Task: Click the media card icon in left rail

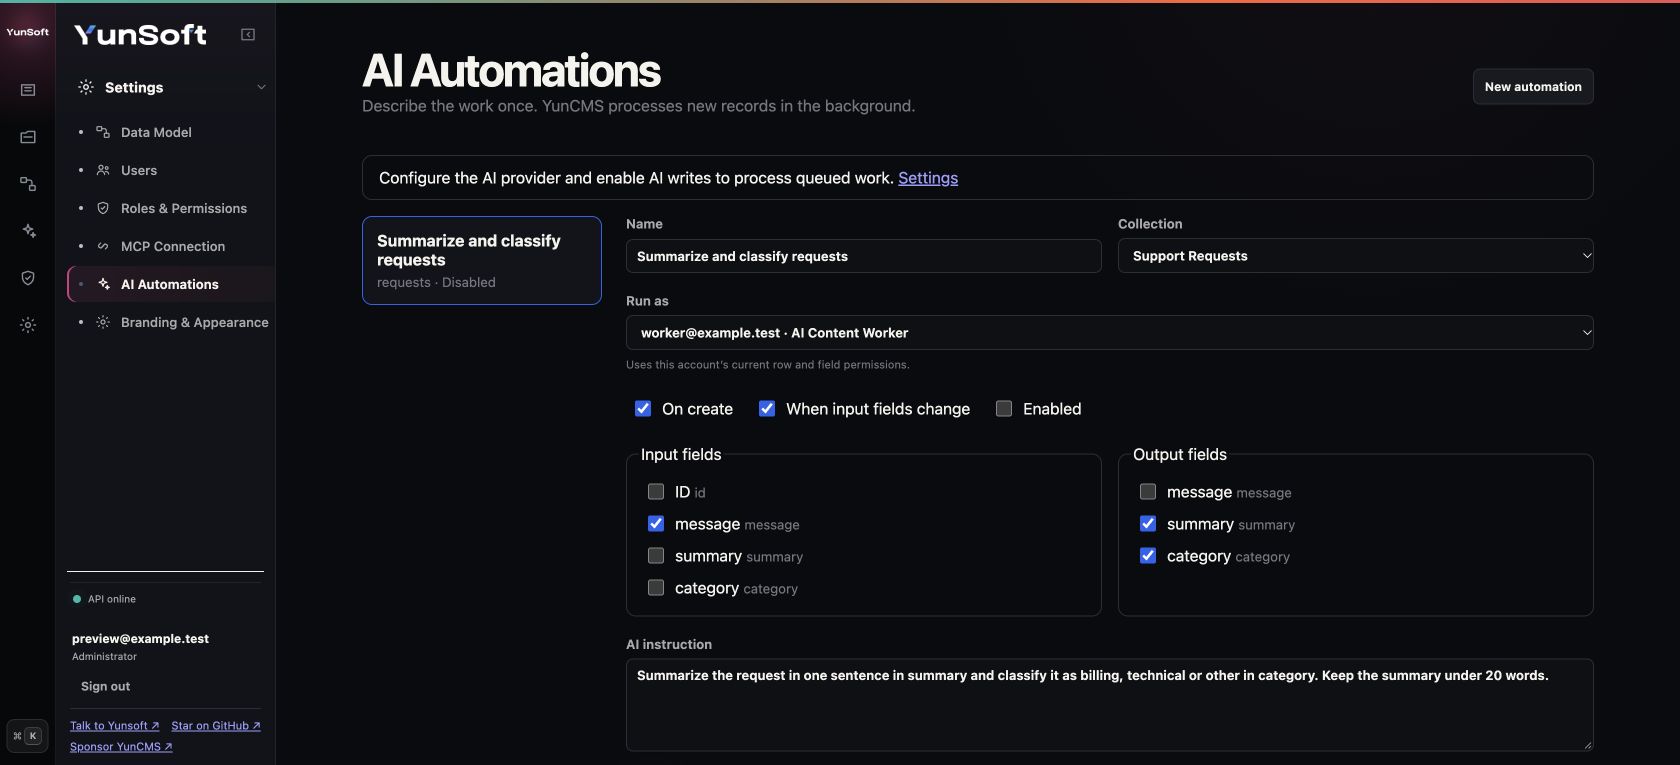Action: click(x=28, y=137)
